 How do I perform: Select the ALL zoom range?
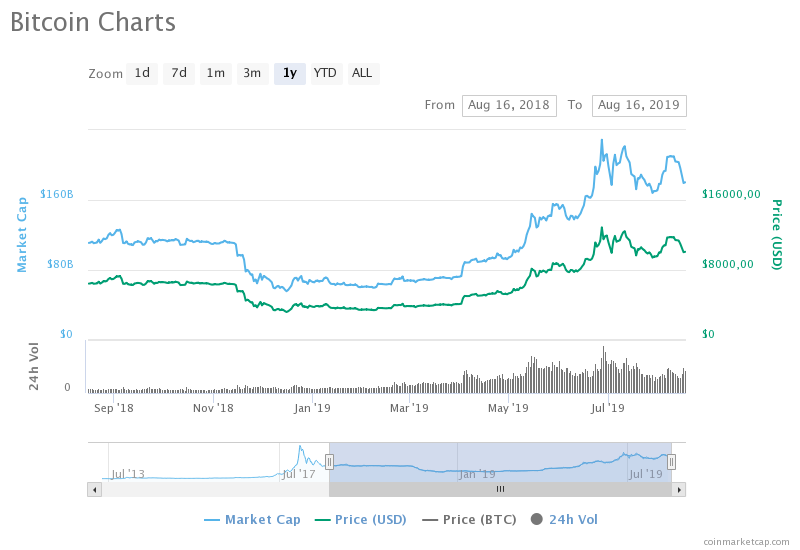pos(362,73)
